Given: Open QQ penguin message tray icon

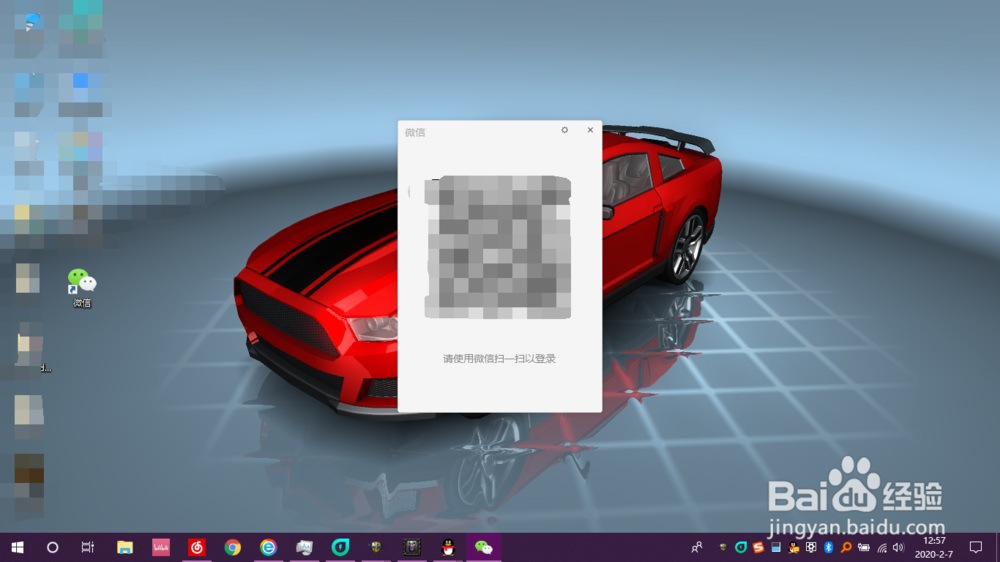Looking at the screenshot, I should pyautogui.click(x=793, y=547).
